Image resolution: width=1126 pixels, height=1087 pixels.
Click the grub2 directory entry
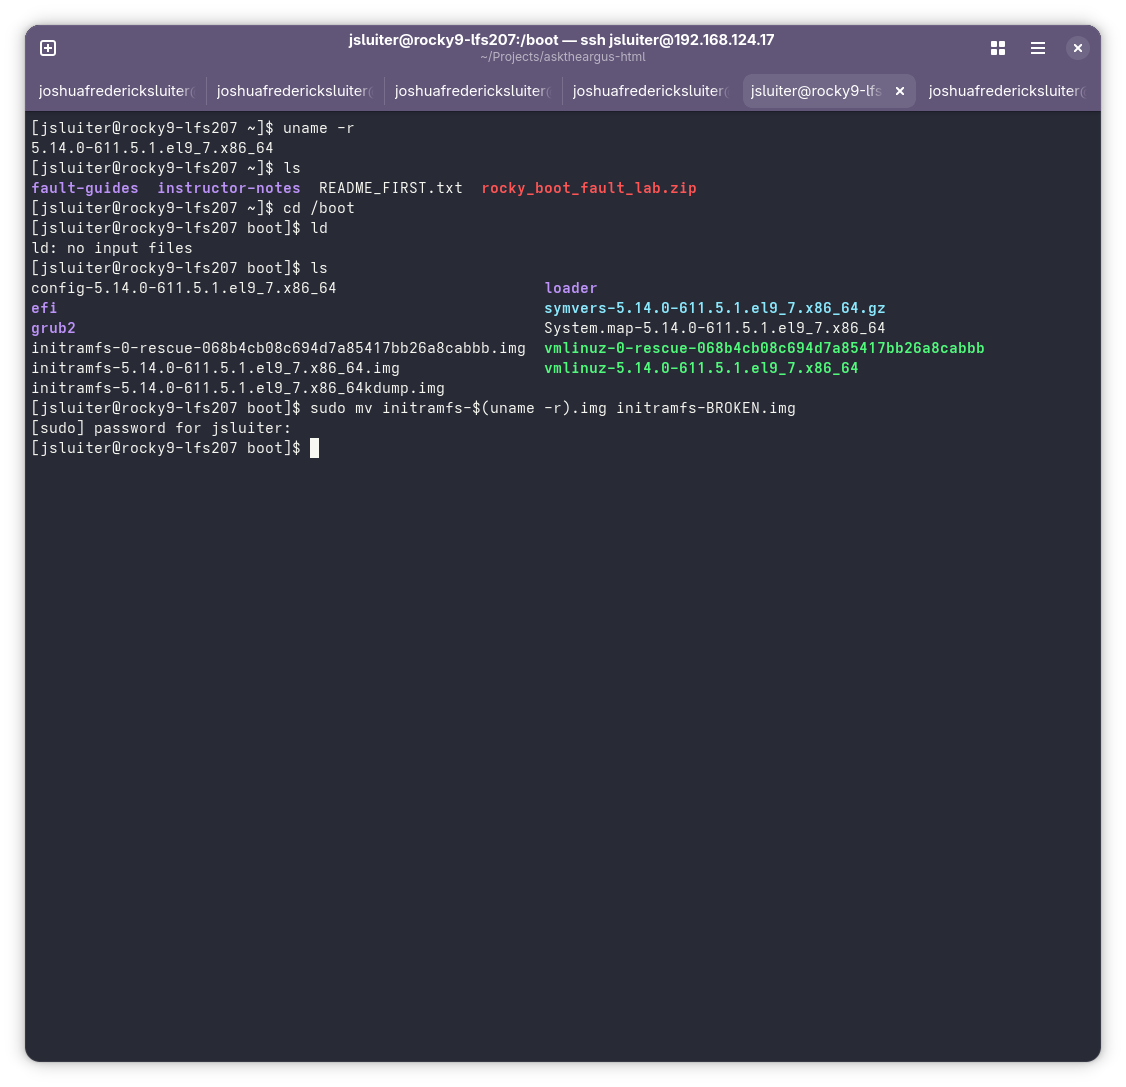pyautogui.click(x=53, y=328)
